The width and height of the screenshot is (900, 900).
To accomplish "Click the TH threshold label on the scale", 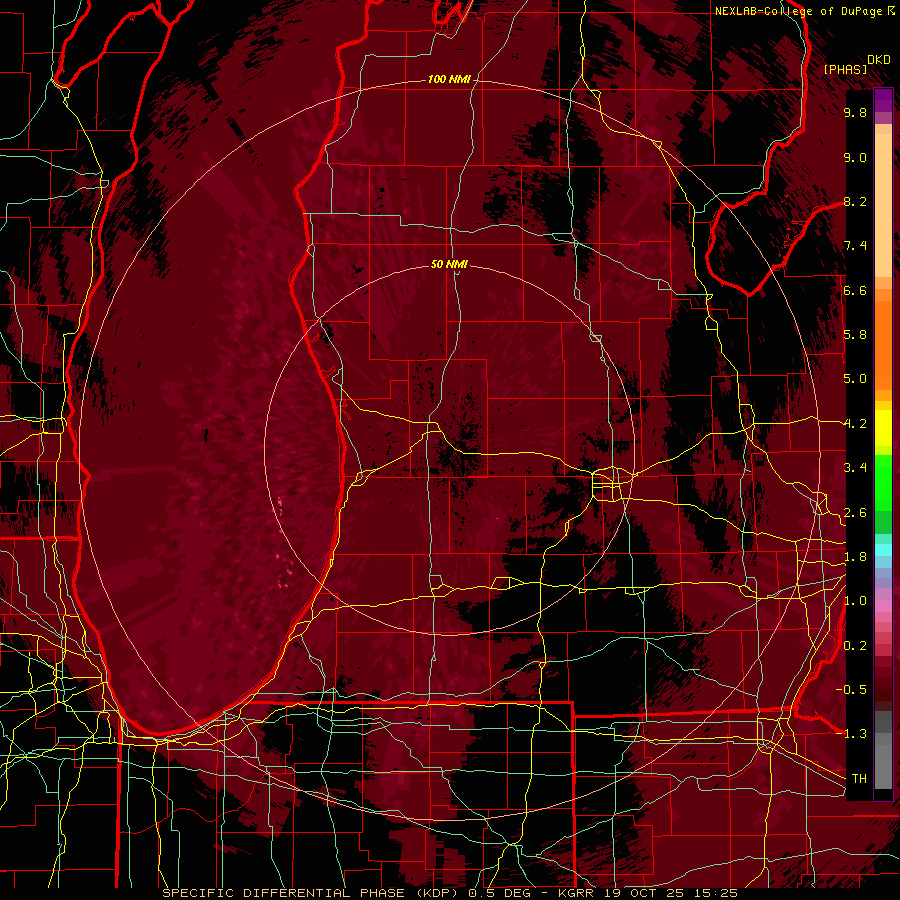I will (x=859, y=778).
